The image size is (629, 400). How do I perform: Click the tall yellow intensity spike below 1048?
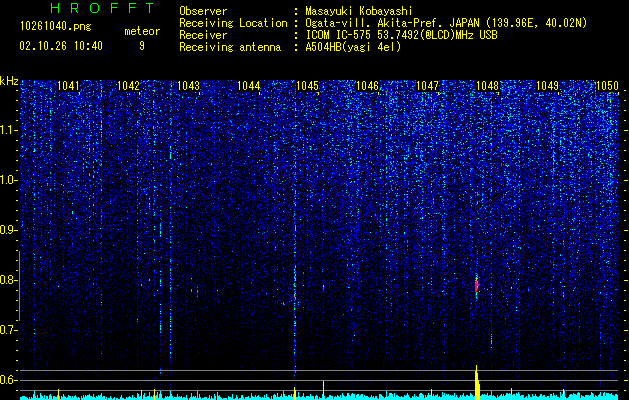(477, 382)
